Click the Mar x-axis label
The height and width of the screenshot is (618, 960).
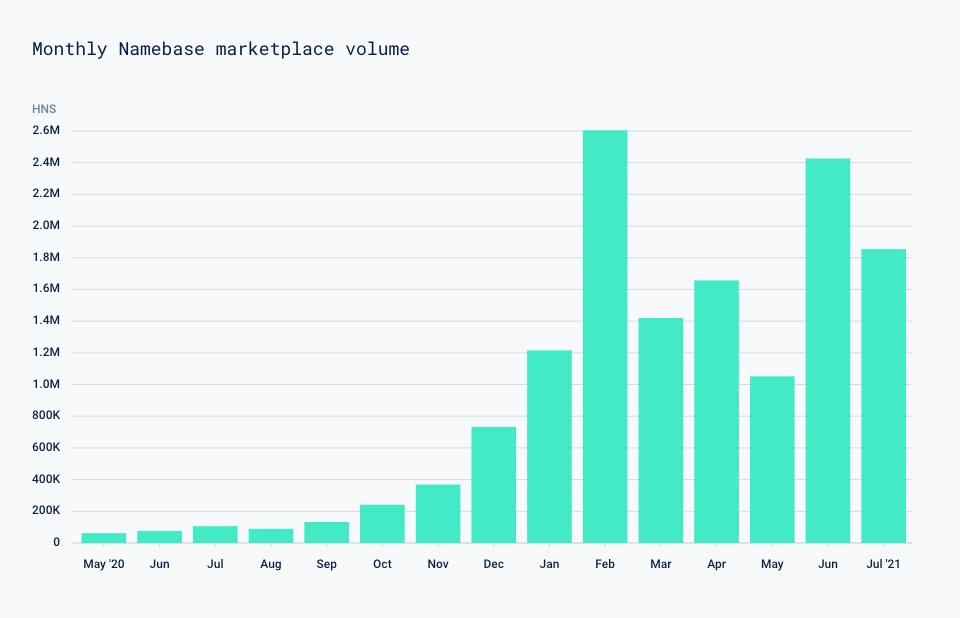point(661,564)
